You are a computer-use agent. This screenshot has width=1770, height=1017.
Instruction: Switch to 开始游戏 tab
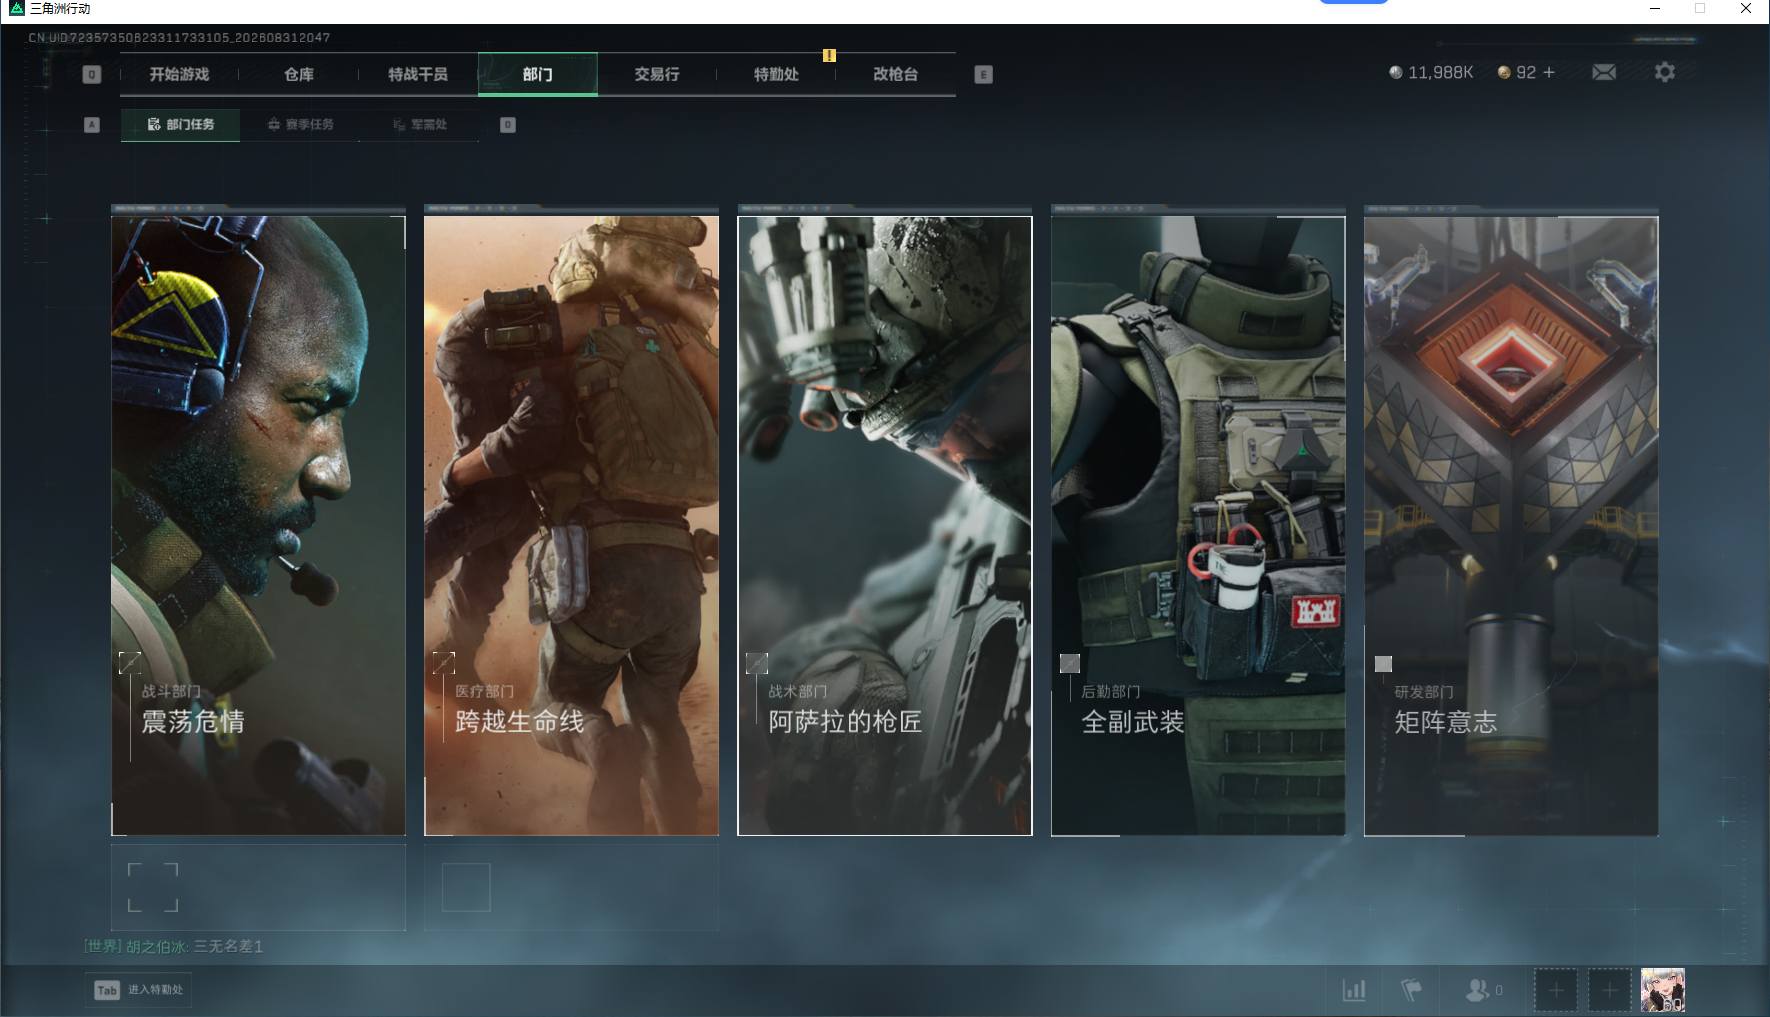pyautogui.click(x=179, y=74)
